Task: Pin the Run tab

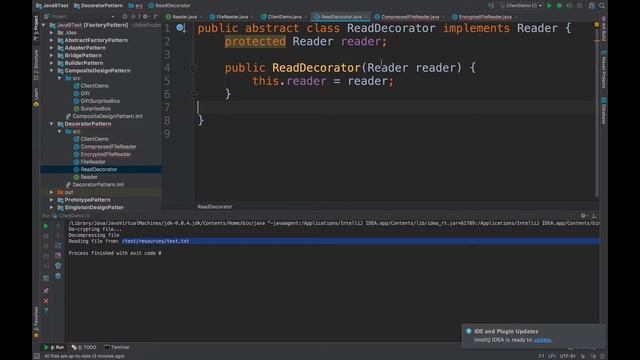Action: coord(46,290)
